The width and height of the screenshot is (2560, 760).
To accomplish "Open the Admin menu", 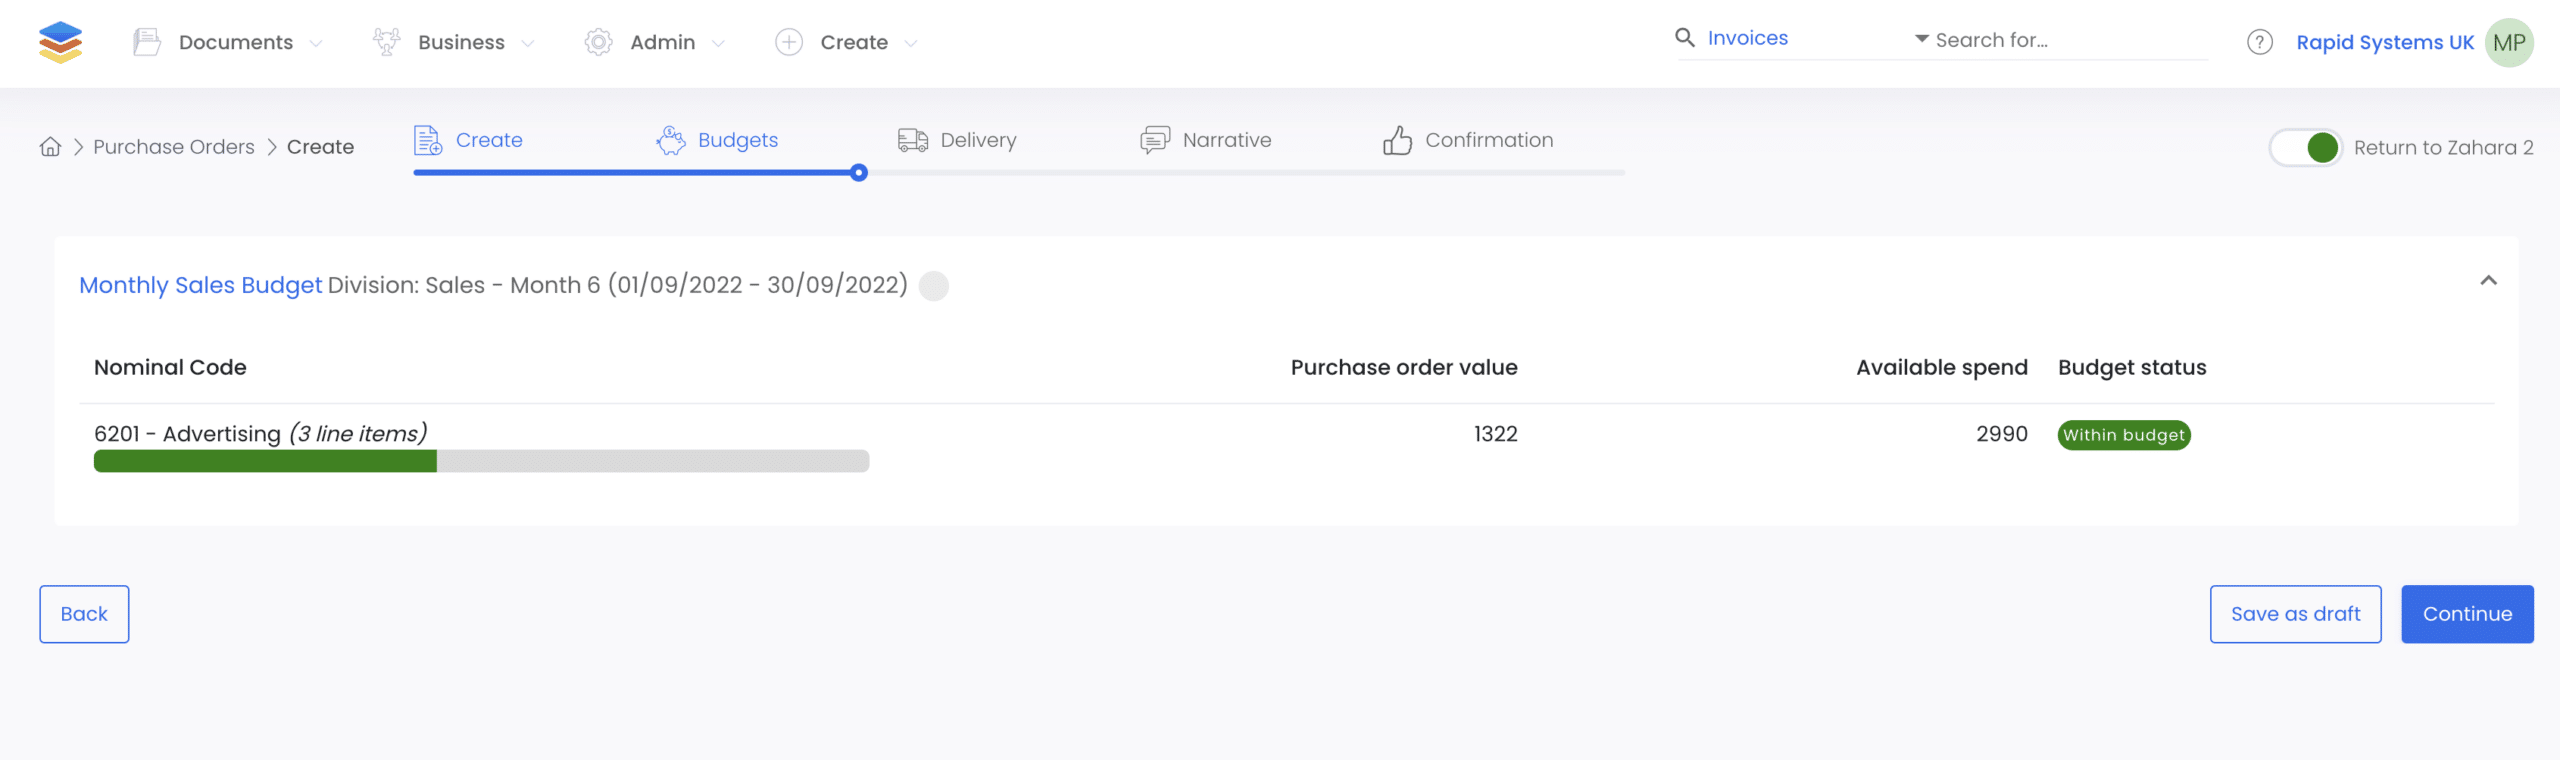I will [655, 42].
